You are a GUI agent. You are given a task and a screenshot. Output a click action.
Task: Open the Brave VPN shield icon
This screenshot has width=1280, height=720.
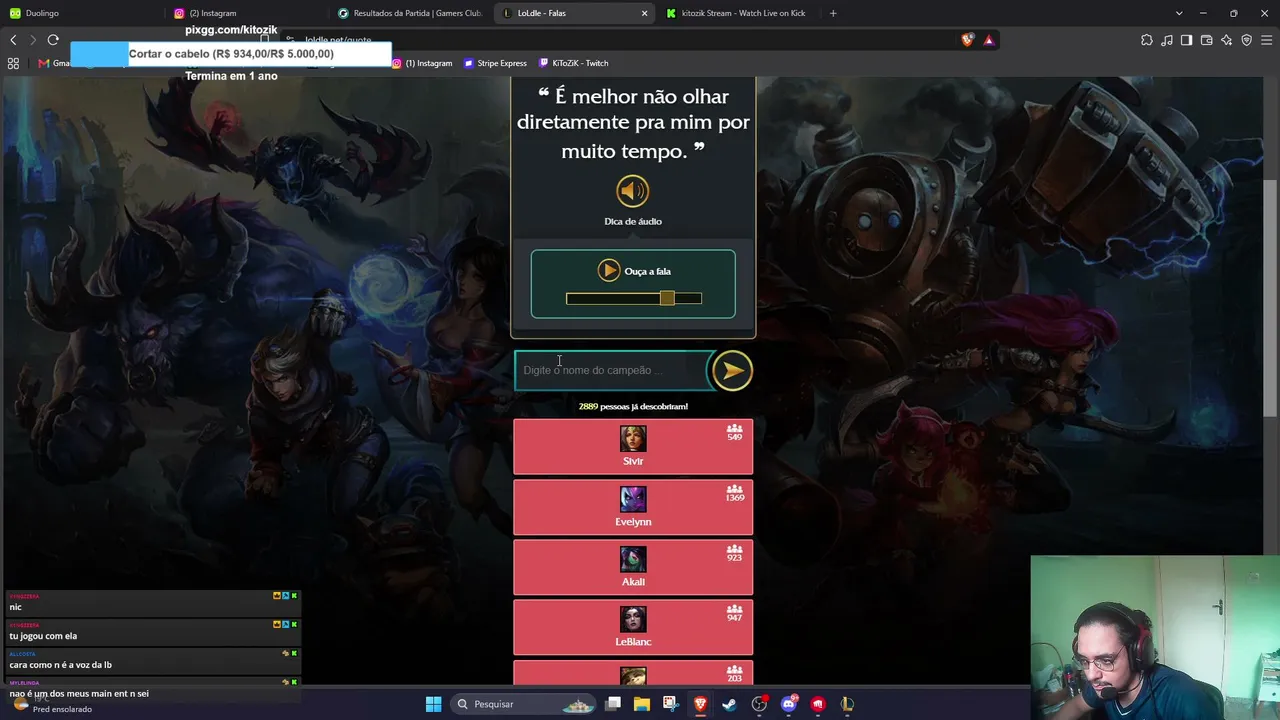tap(1246, 40)
